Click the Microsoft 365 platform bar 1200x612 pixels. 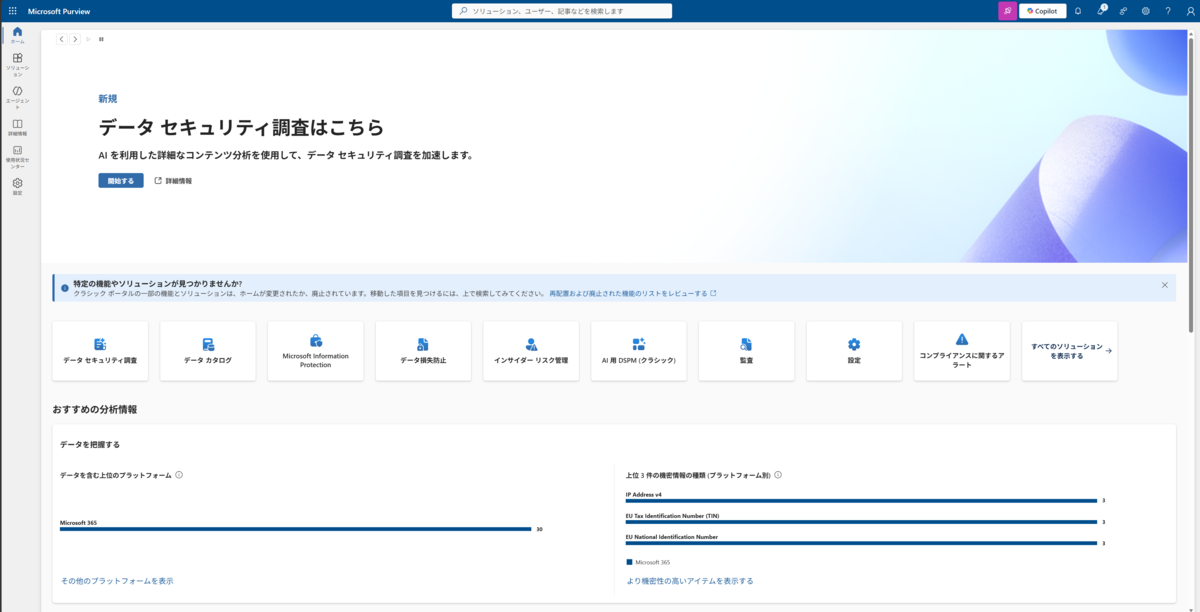point(295,529)
